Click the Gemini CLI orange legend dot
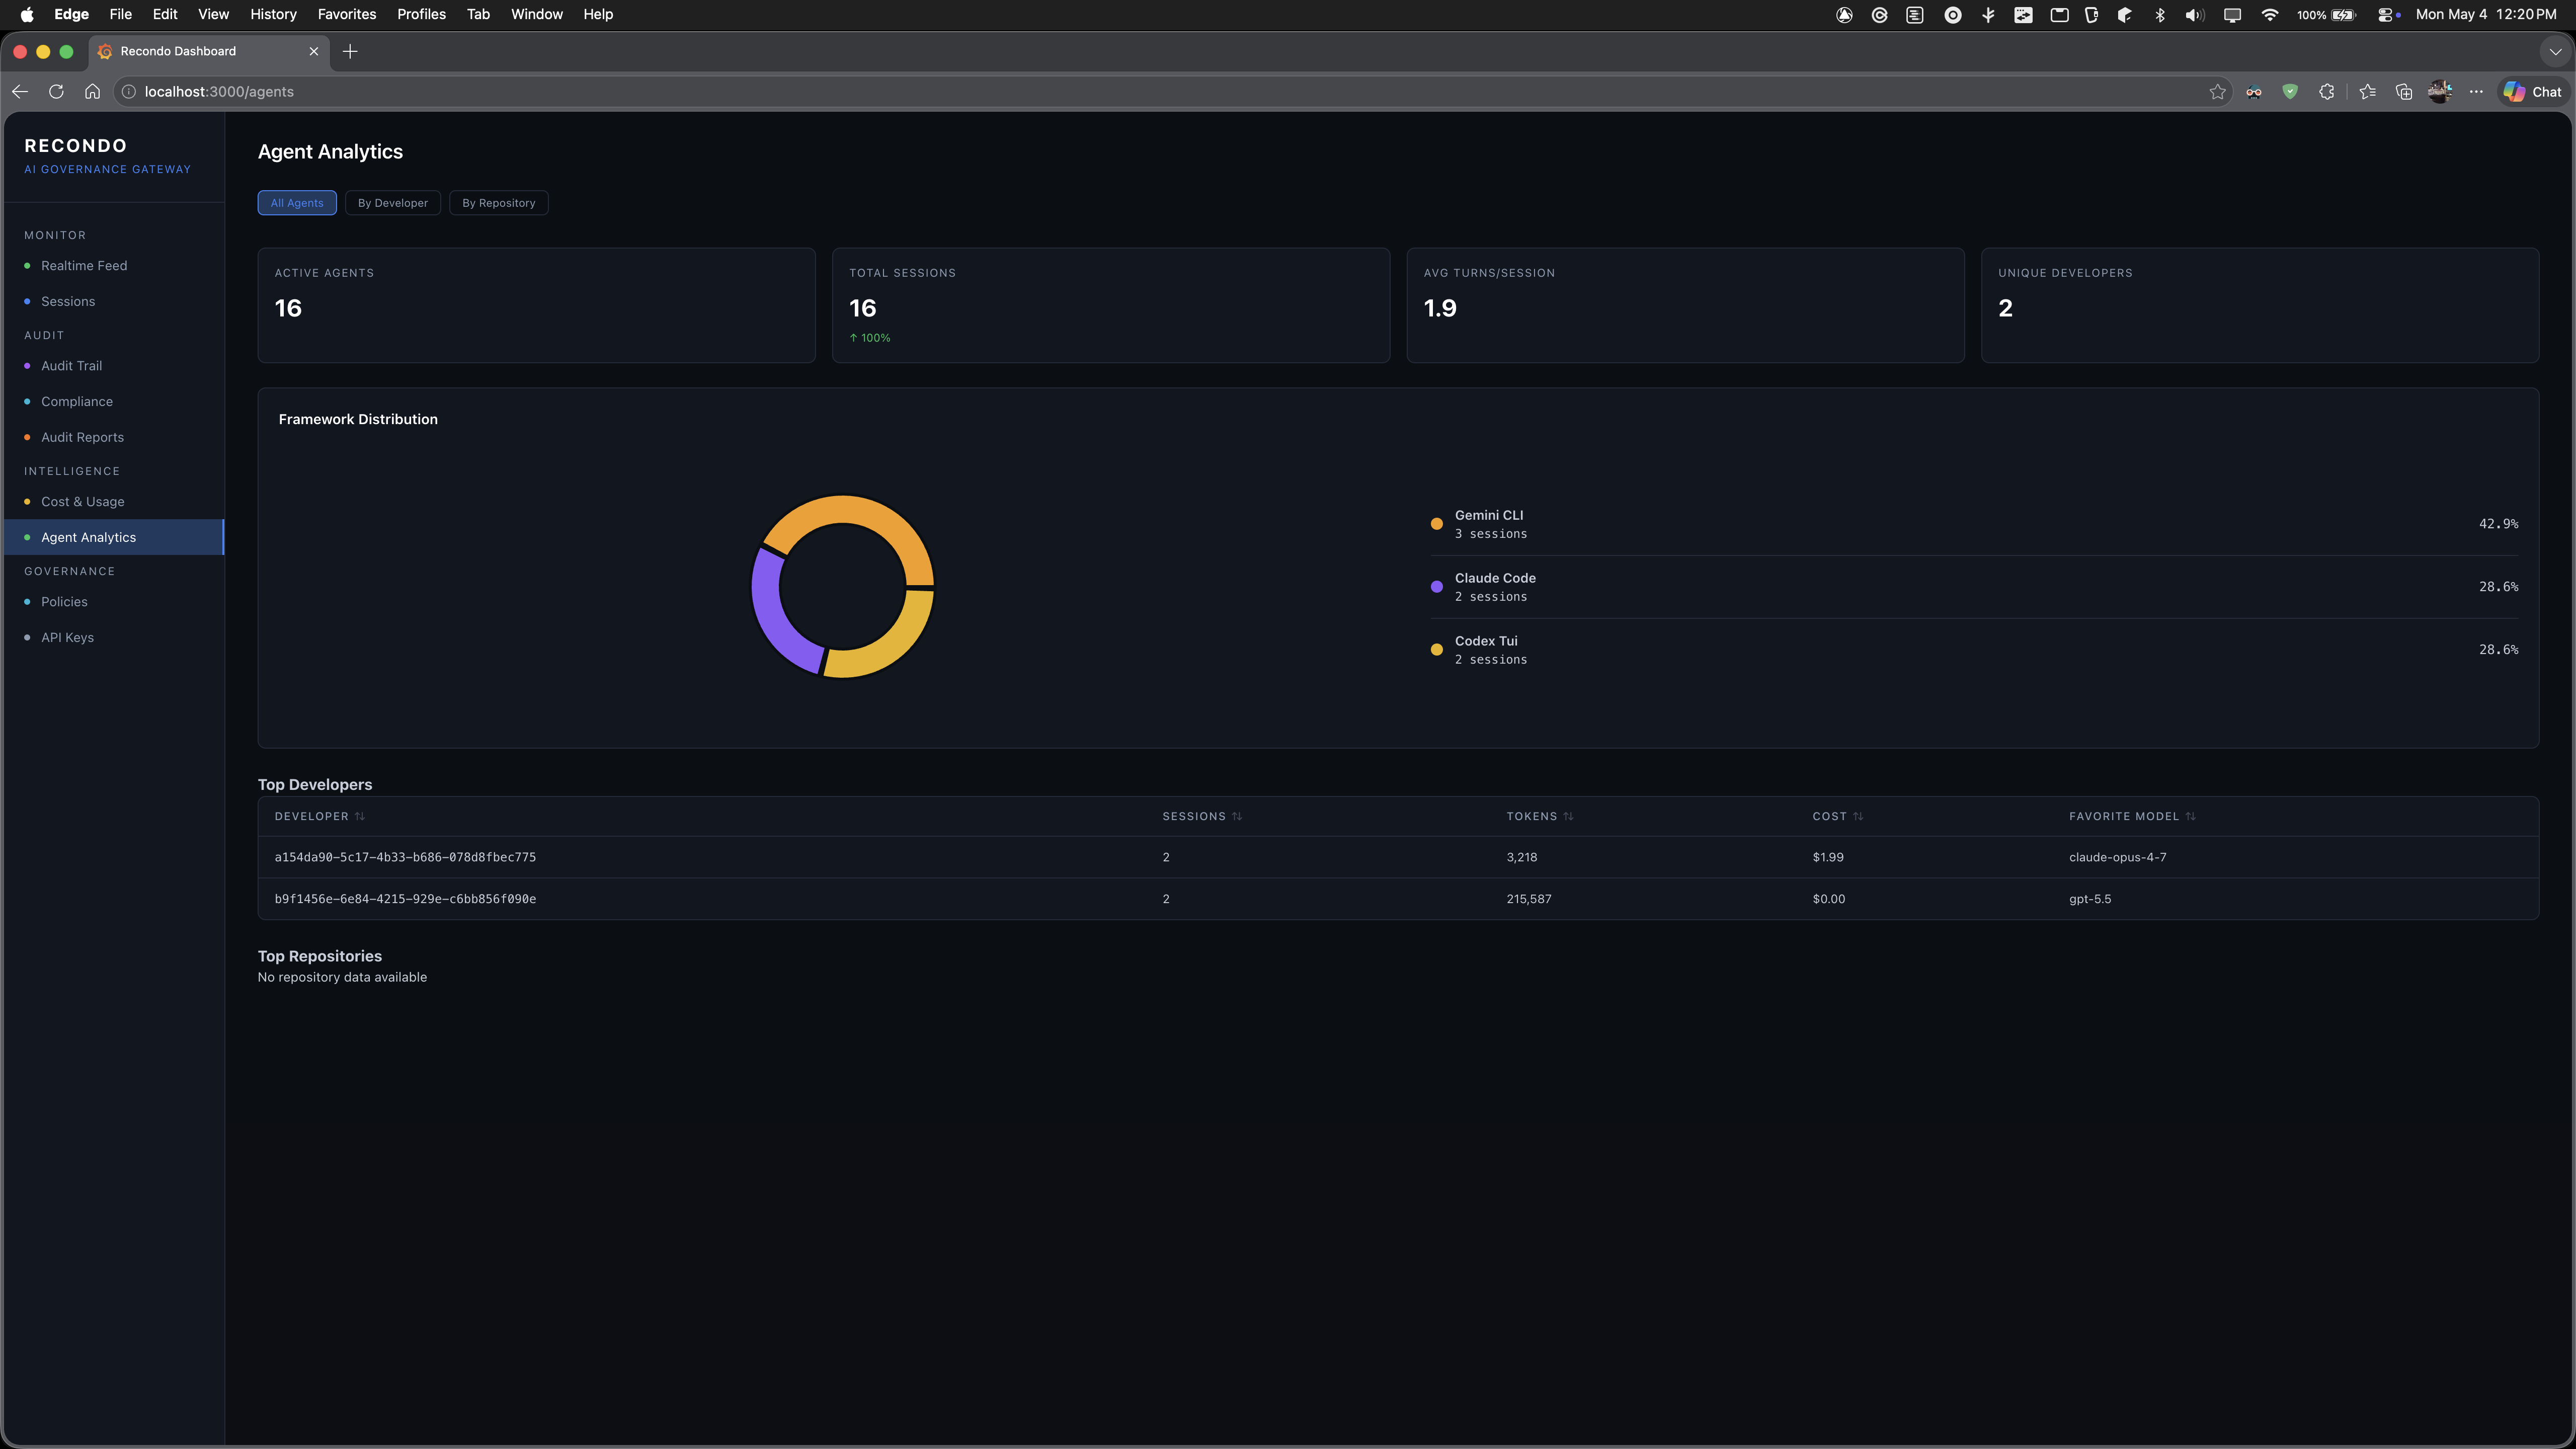 tap(1437, 524)
